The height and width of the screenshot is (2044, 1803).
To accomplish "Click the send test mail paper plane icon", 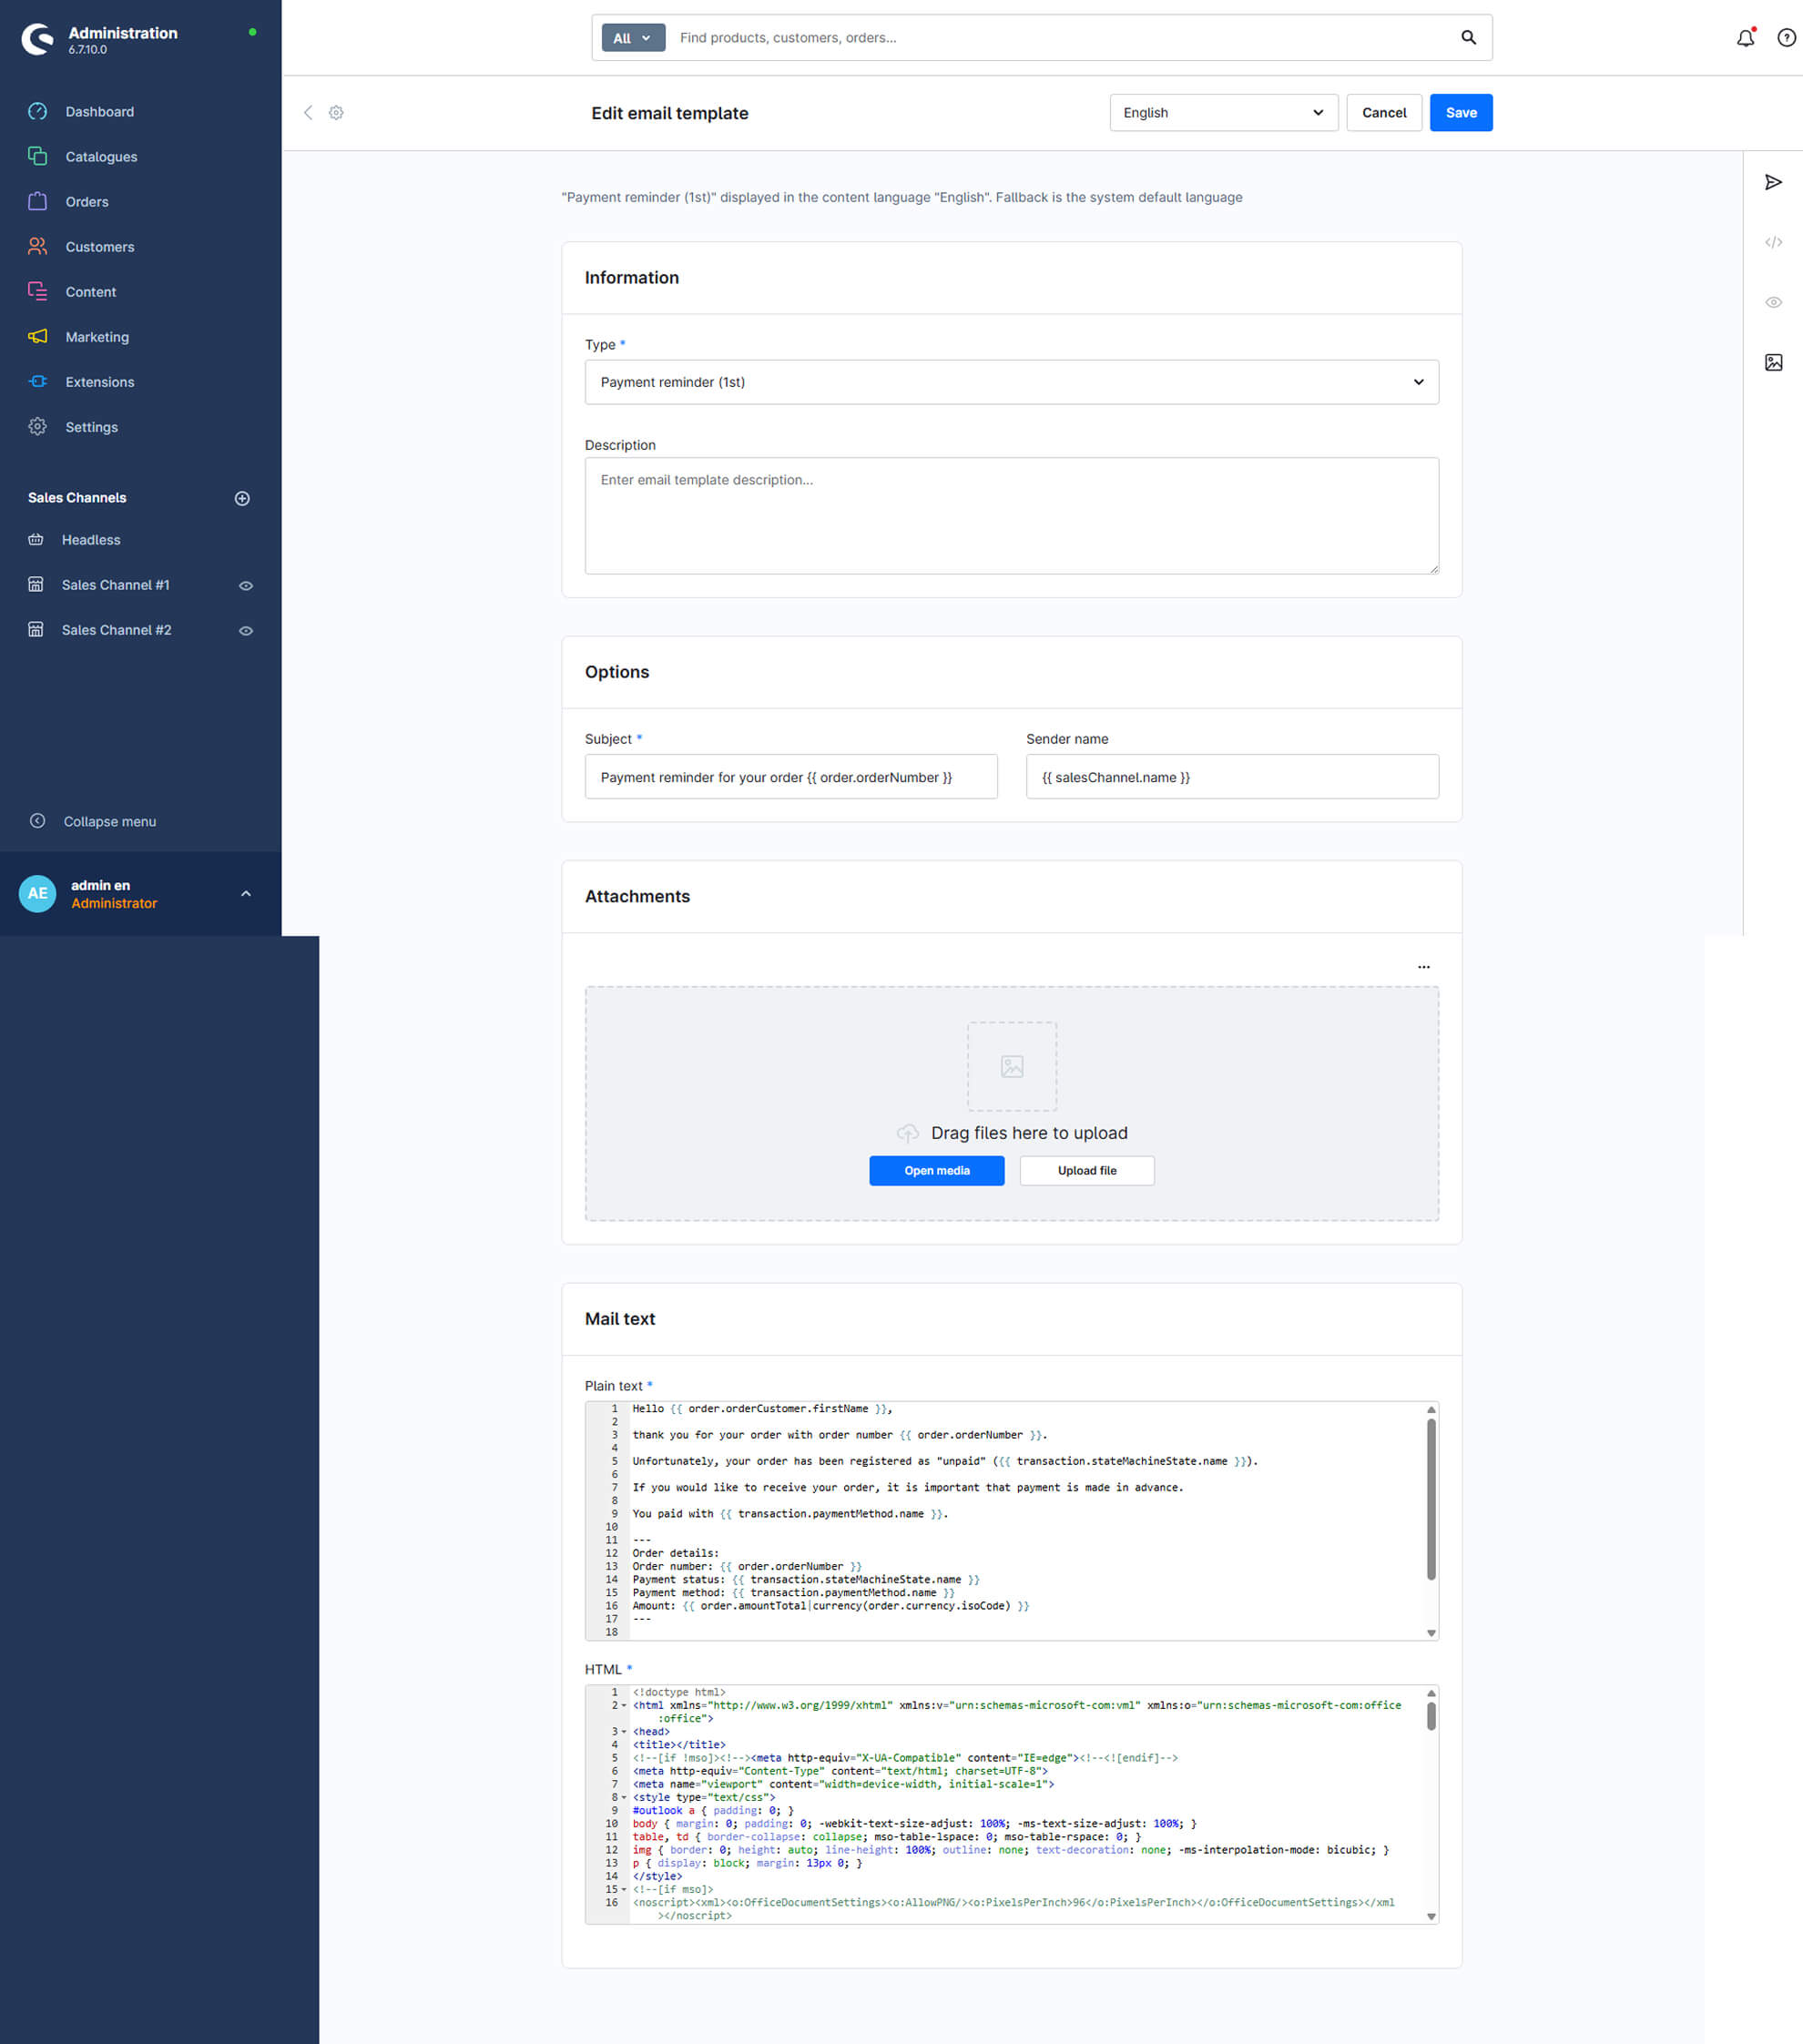I will point(1773,182).
